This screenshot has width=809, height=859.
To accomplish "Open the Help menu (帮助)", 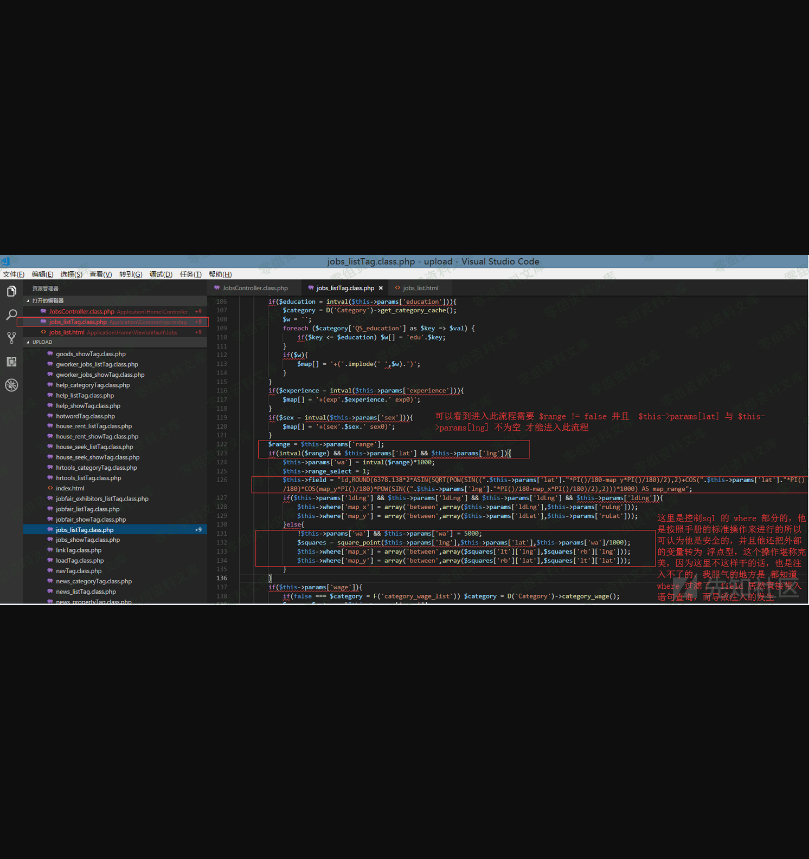I will [x=218, y=274].
